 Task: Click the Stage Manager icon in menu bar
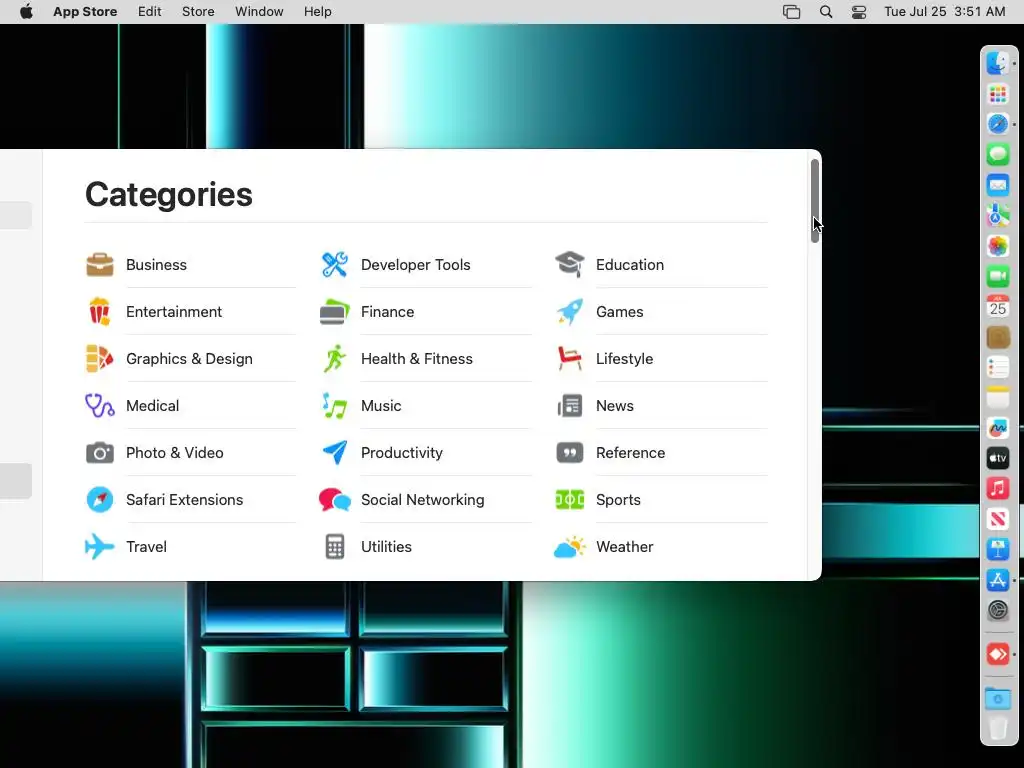[x=791, y=12]
